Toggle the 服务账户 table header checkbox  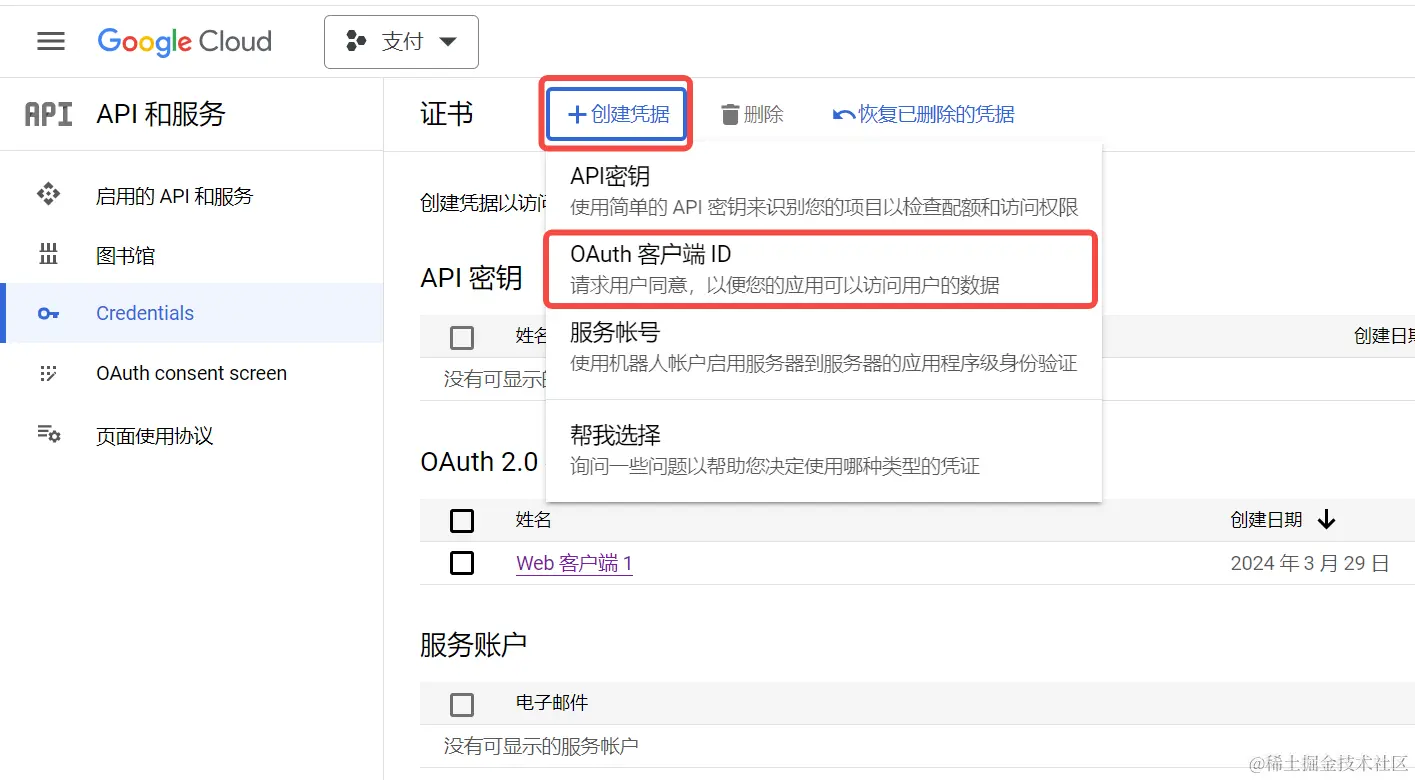[462, 705]
